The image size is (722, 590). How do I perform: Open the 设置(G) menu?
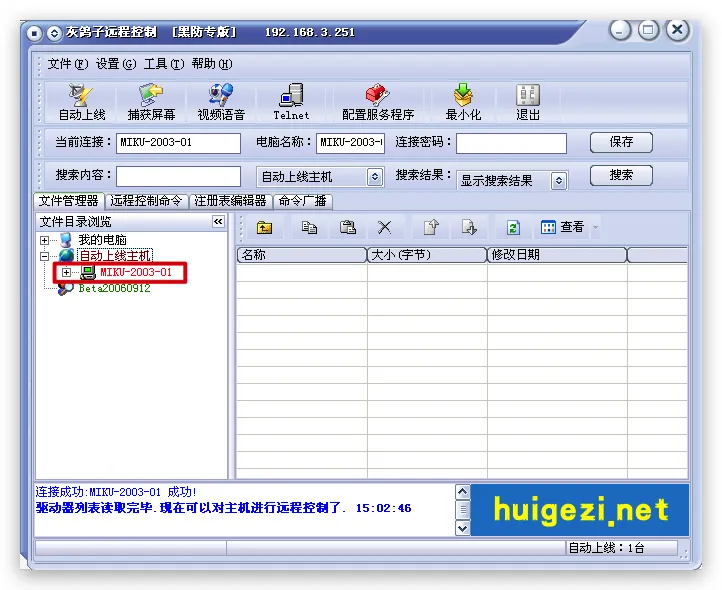pyautogui.click(x=116, y=64)
